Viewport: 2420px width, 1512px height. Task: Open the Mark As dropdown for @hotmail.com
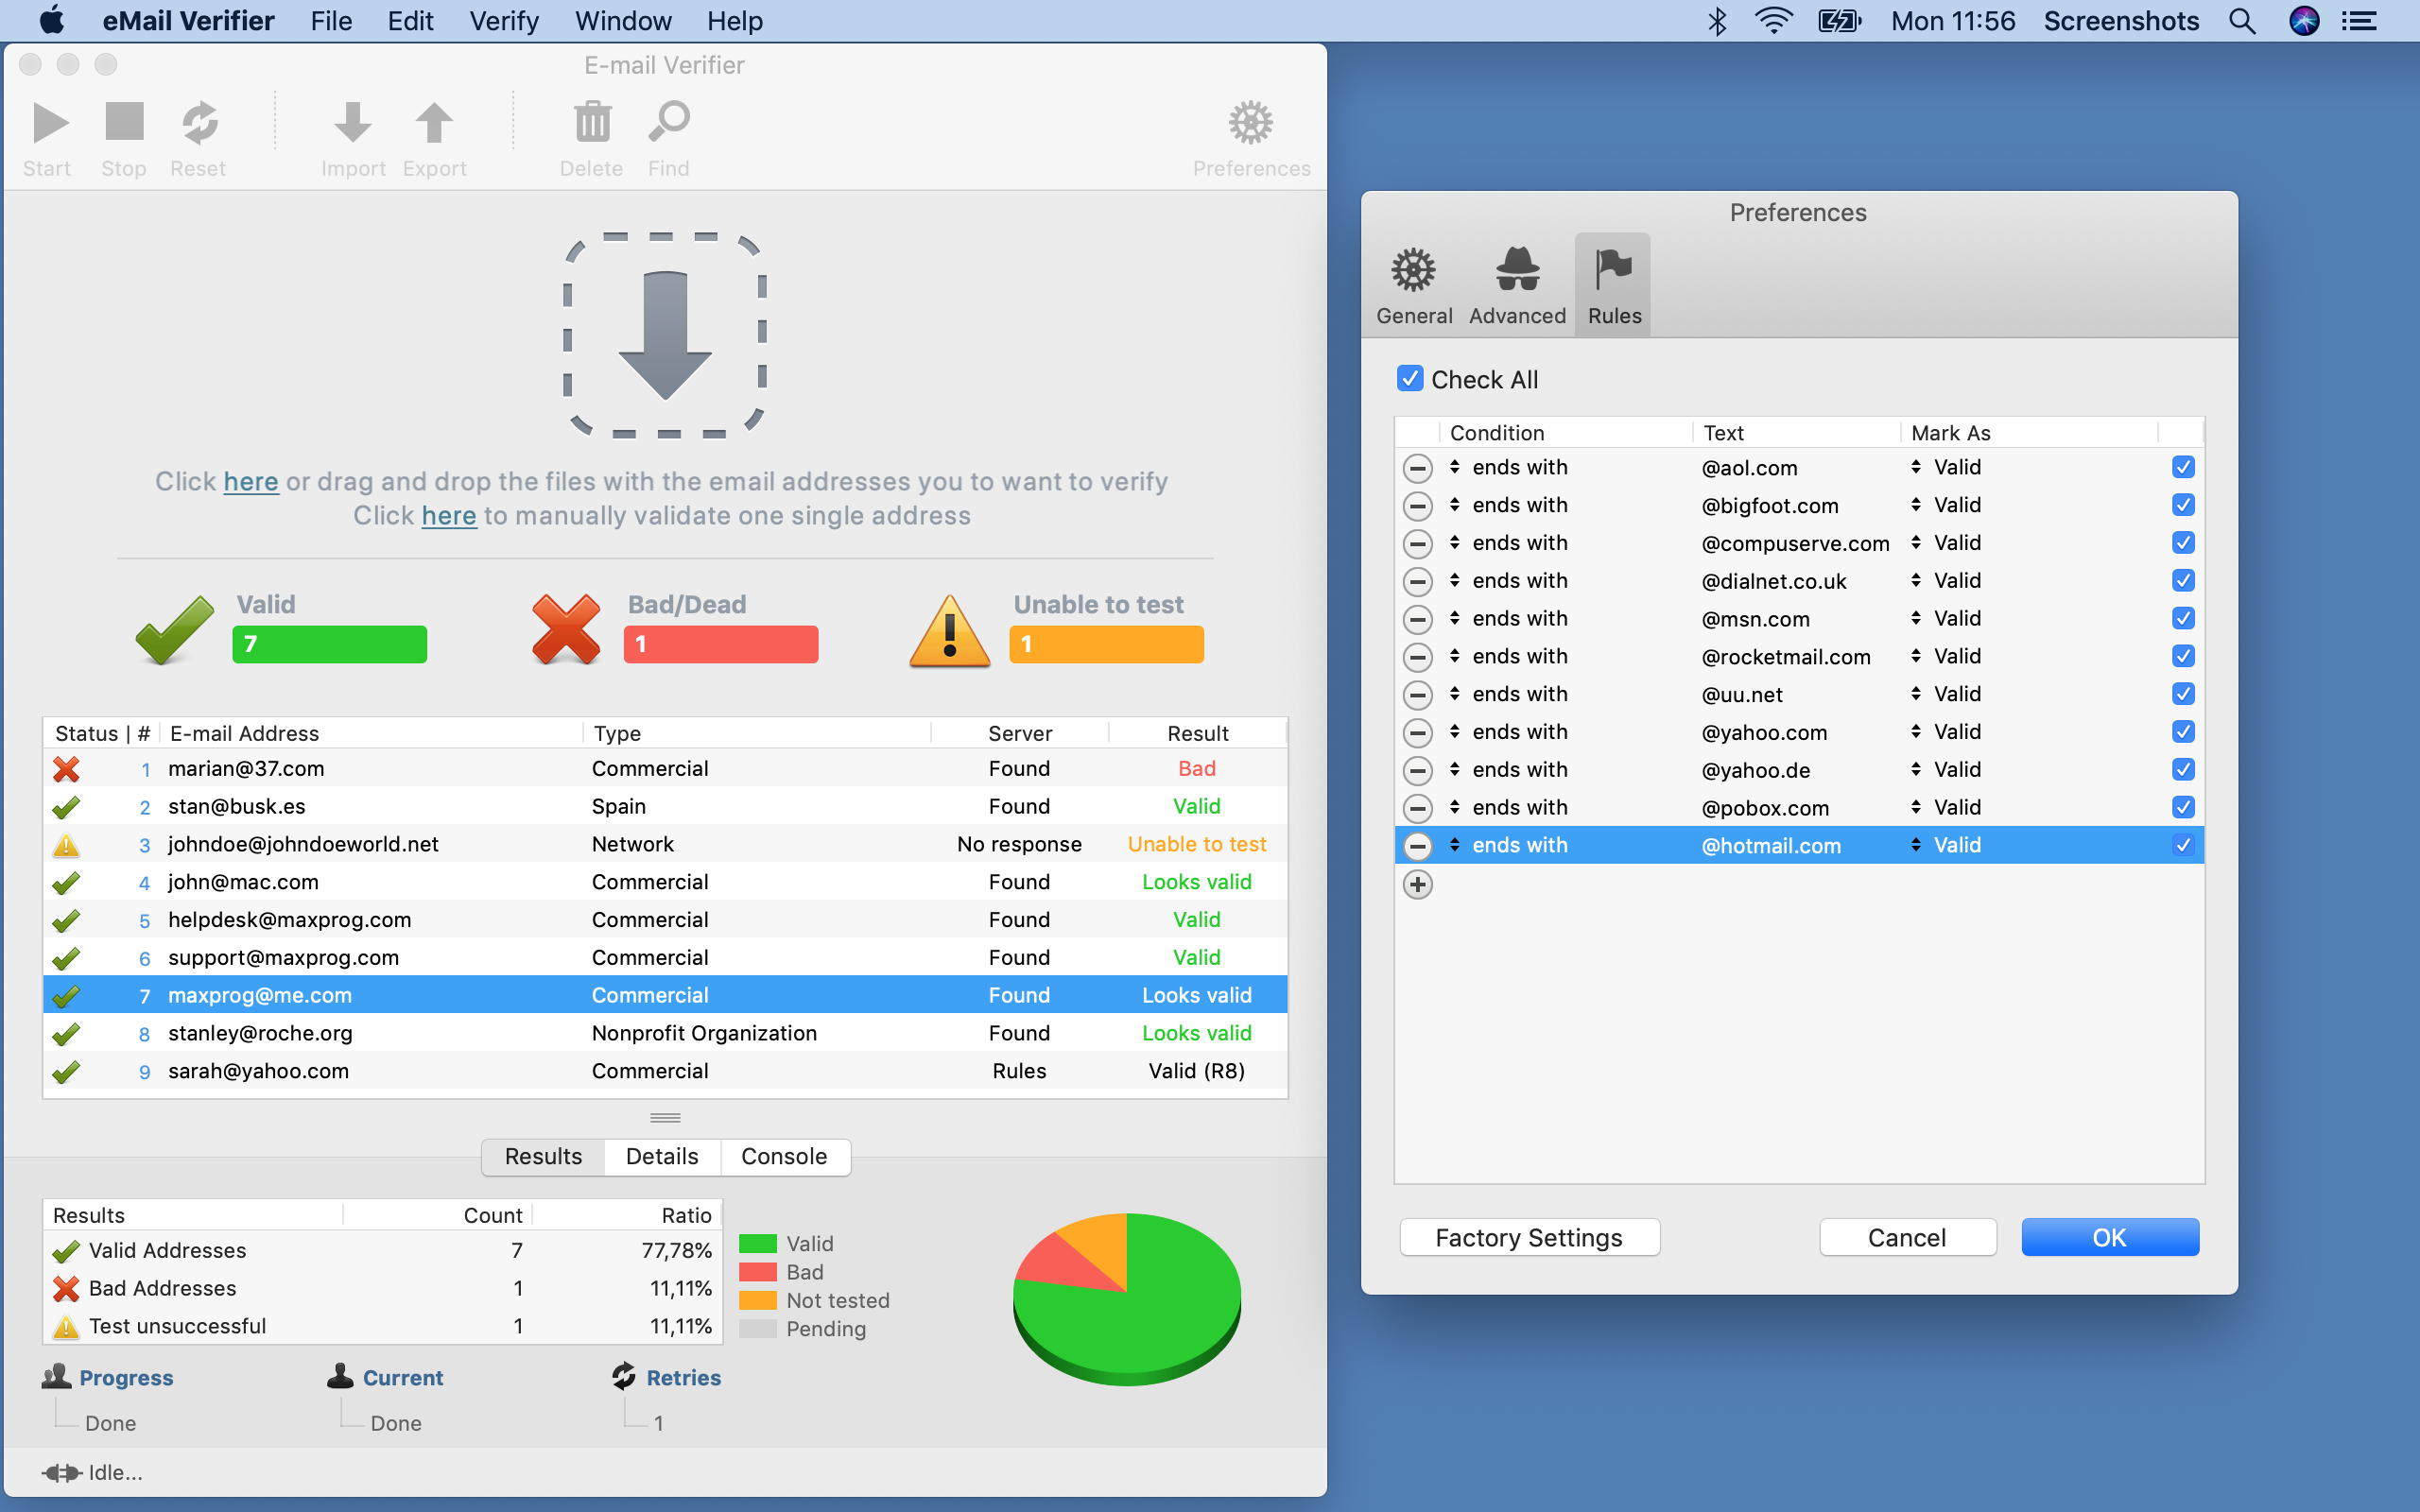[x=1915, y=845]
